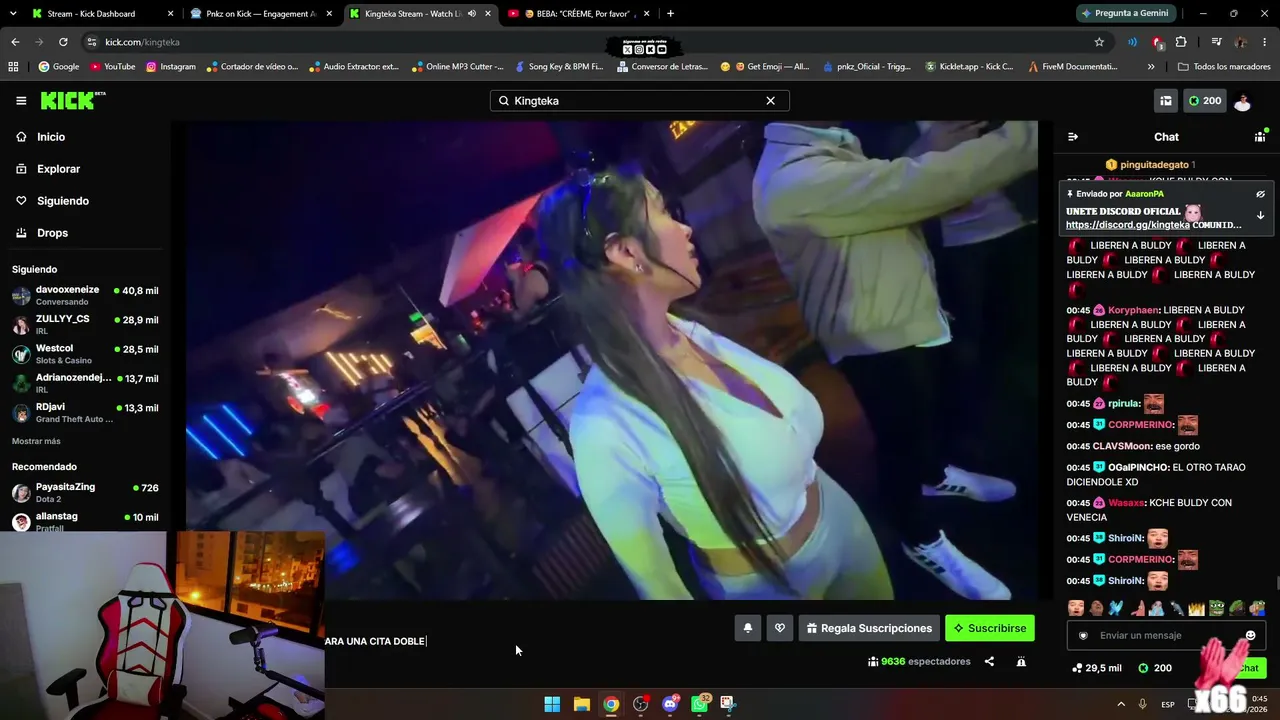This screenshot has width=1280, height=720.
Task: Expand the pinned message arrow
Action: (x=1260, y=215)
